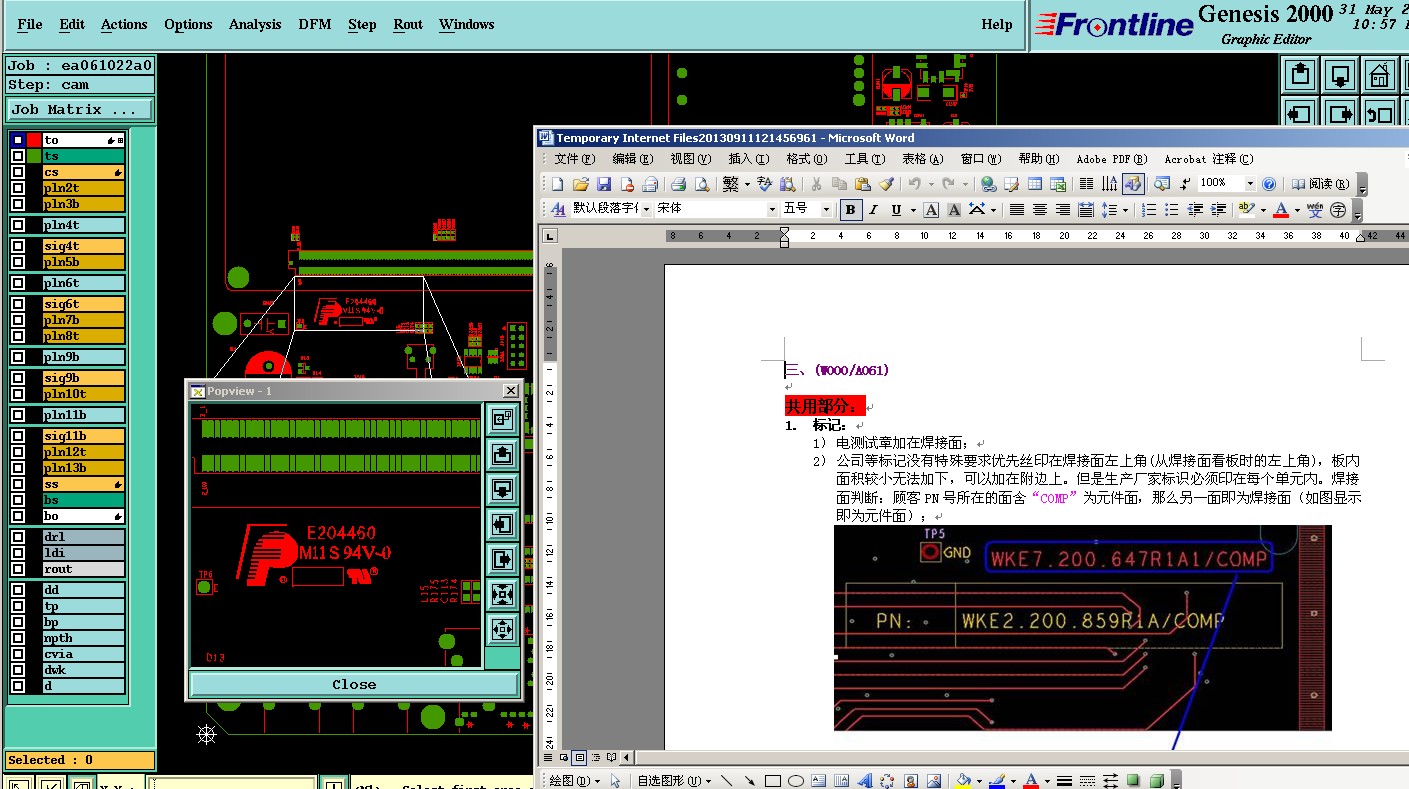
Task: Click Word's Print icon
Action: pyautogui.click(x=679, y=184)
